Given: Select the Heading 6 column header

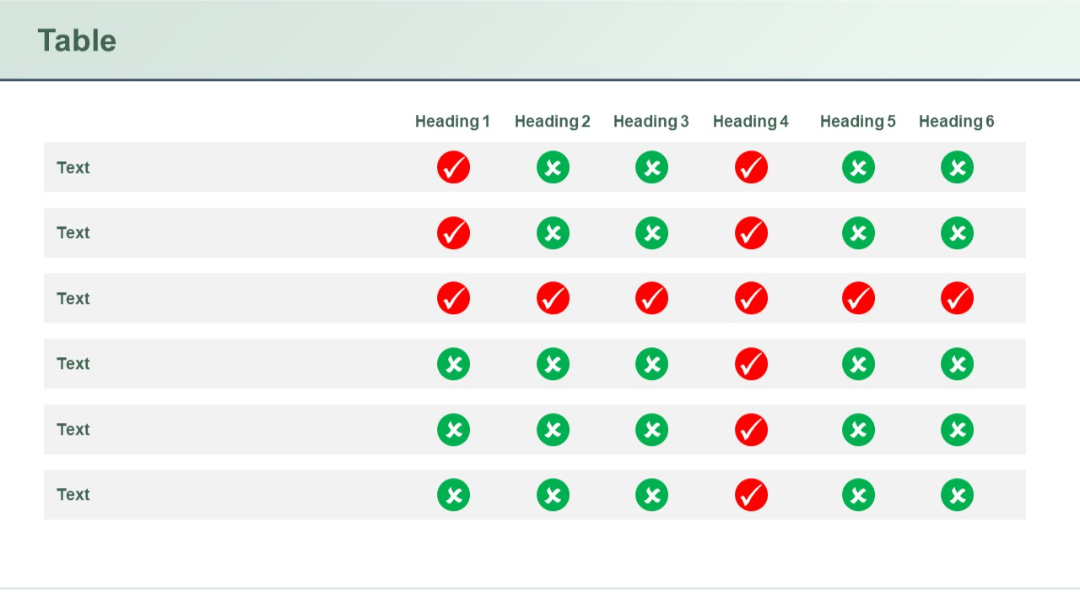Looking at the screenshot, I should 957,121.
